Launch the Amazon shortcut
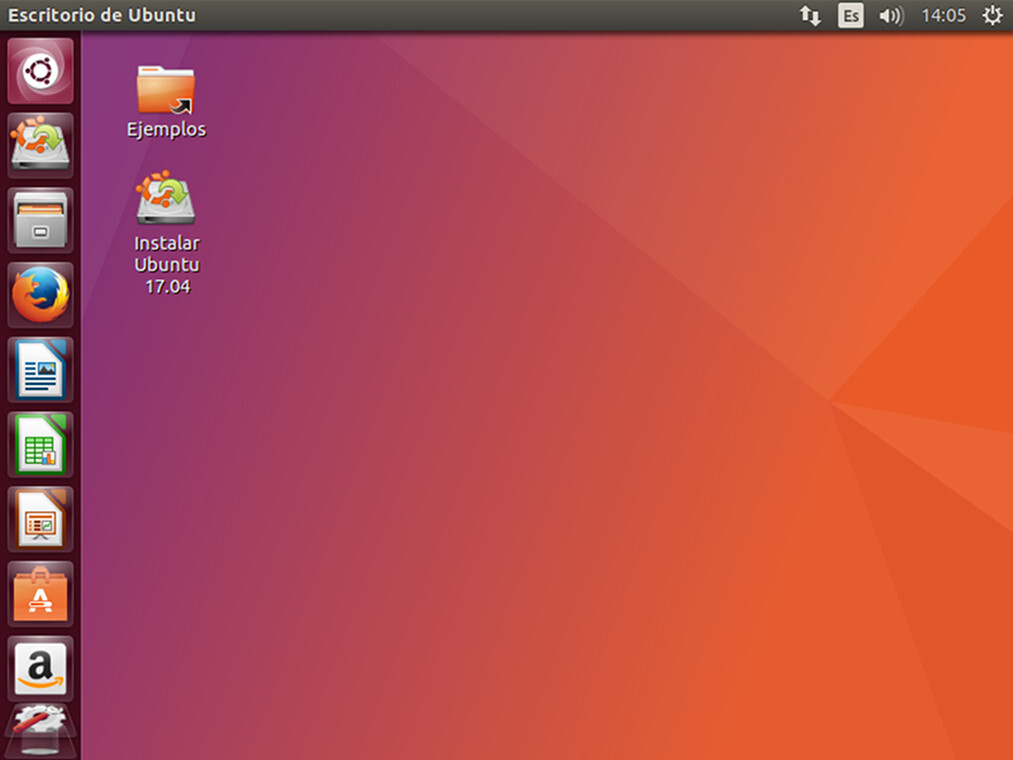The height and width of the screenshot is (760, 1013). [40, 669]
